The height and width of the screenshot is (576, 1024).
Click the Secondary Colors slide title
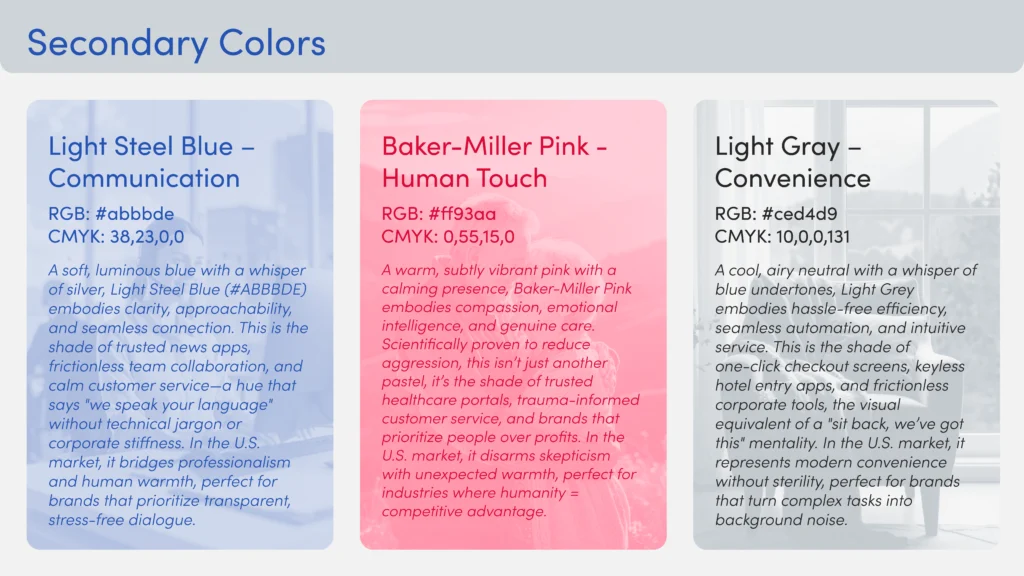(176, 43)
